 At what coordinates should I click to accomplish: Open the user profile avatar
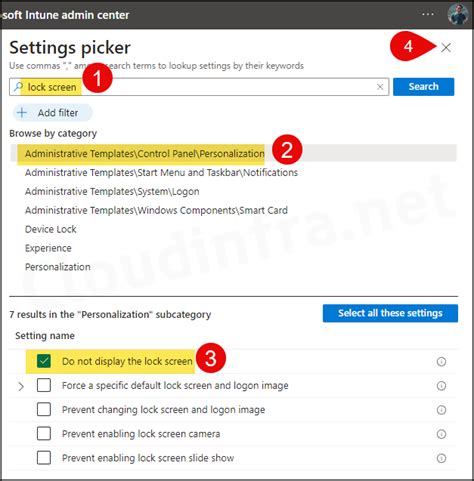[458, 14]
